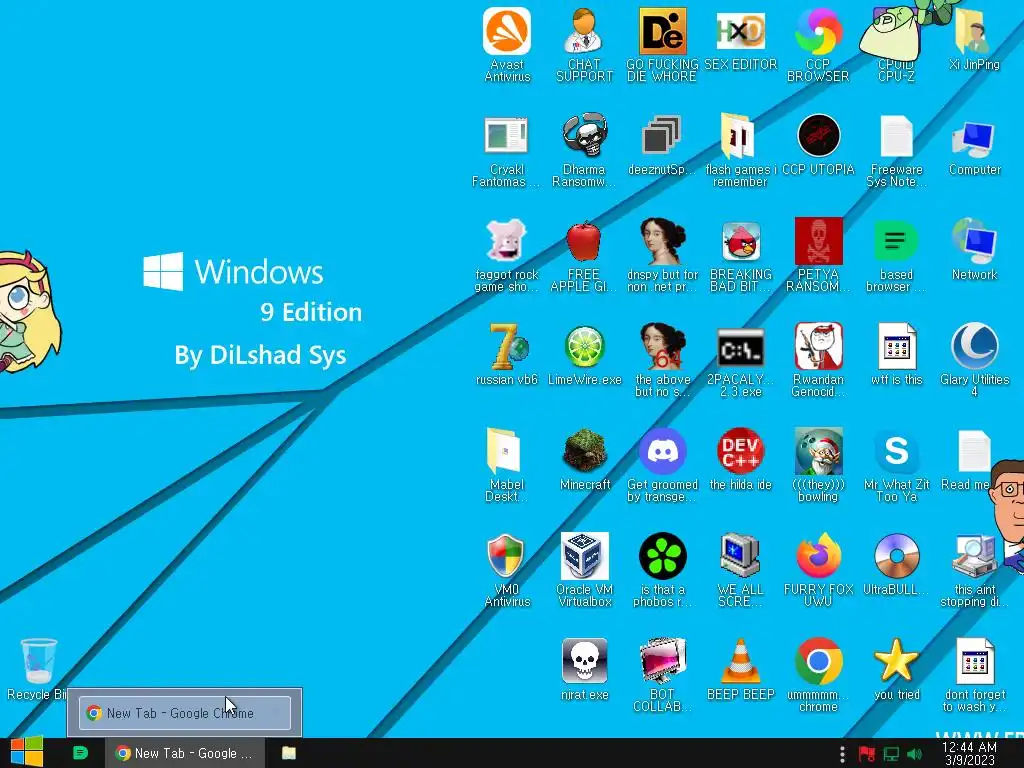The width and height of the screenshot is (1024, 768).
Task: Open the Recycle Bin
Action: [38, 661]
